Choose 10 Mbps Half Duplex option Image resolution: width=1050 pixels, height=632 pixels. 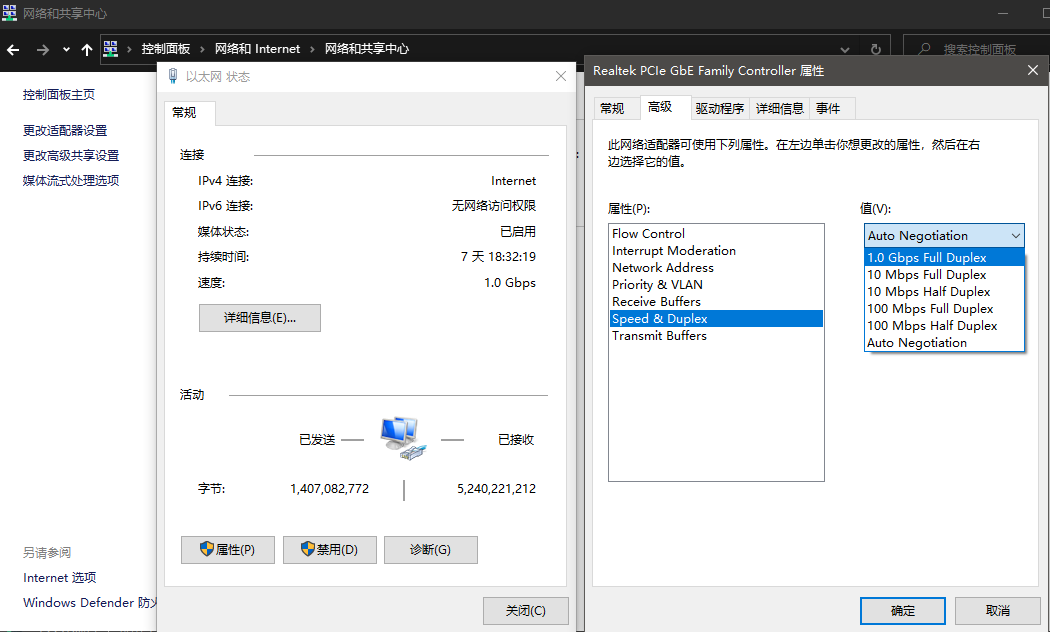pos(944,292)
